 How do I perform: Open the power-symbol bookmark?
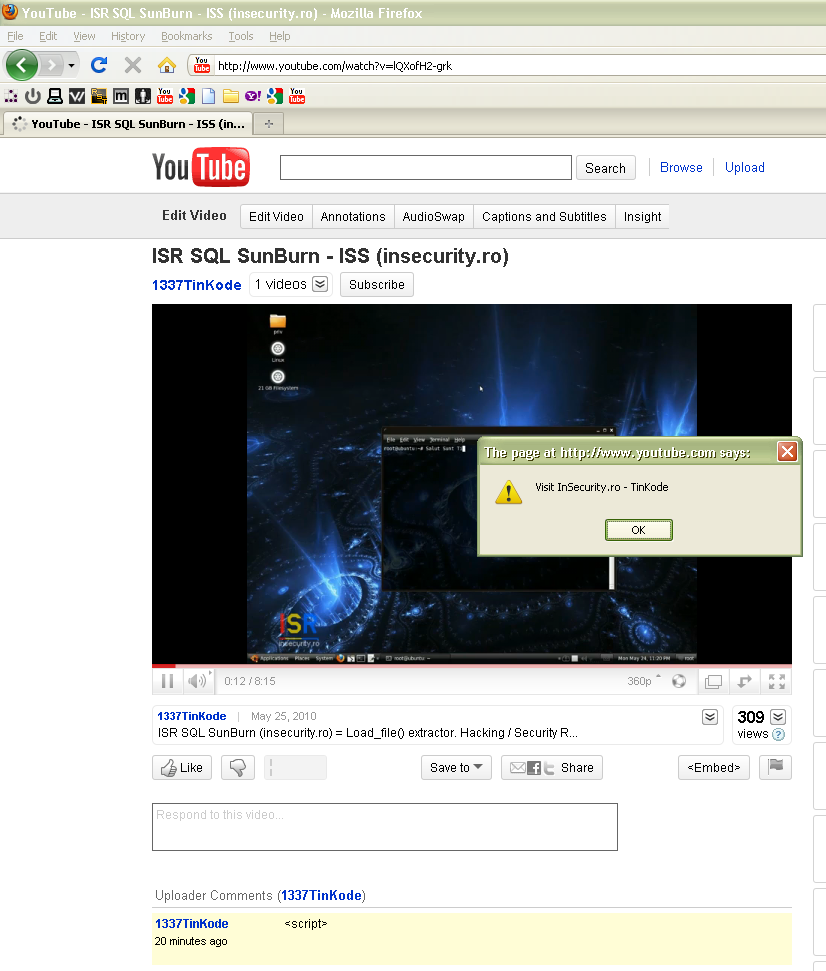(x=33, y=96)
